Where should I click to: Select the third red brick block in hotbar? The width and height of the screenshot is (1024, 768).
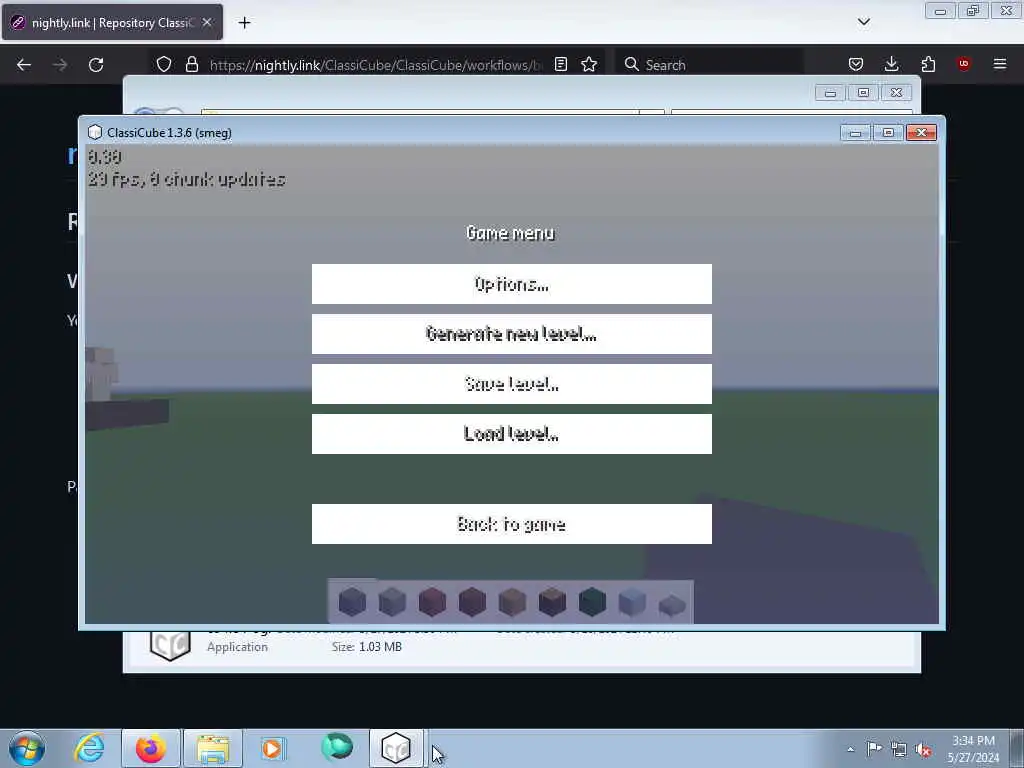pos(432,602)
